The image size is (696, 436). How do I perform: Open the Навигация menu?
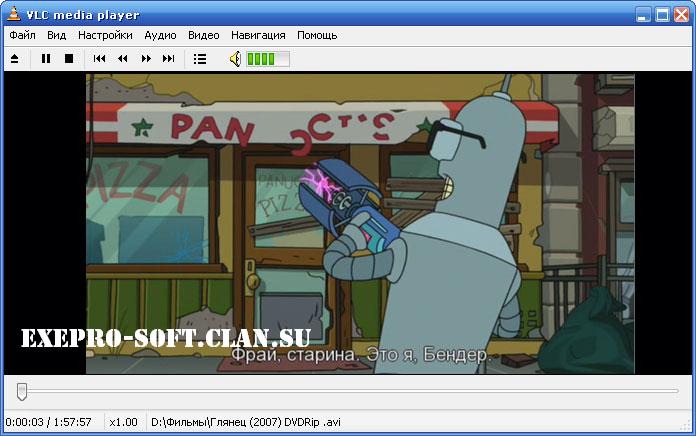258,35
